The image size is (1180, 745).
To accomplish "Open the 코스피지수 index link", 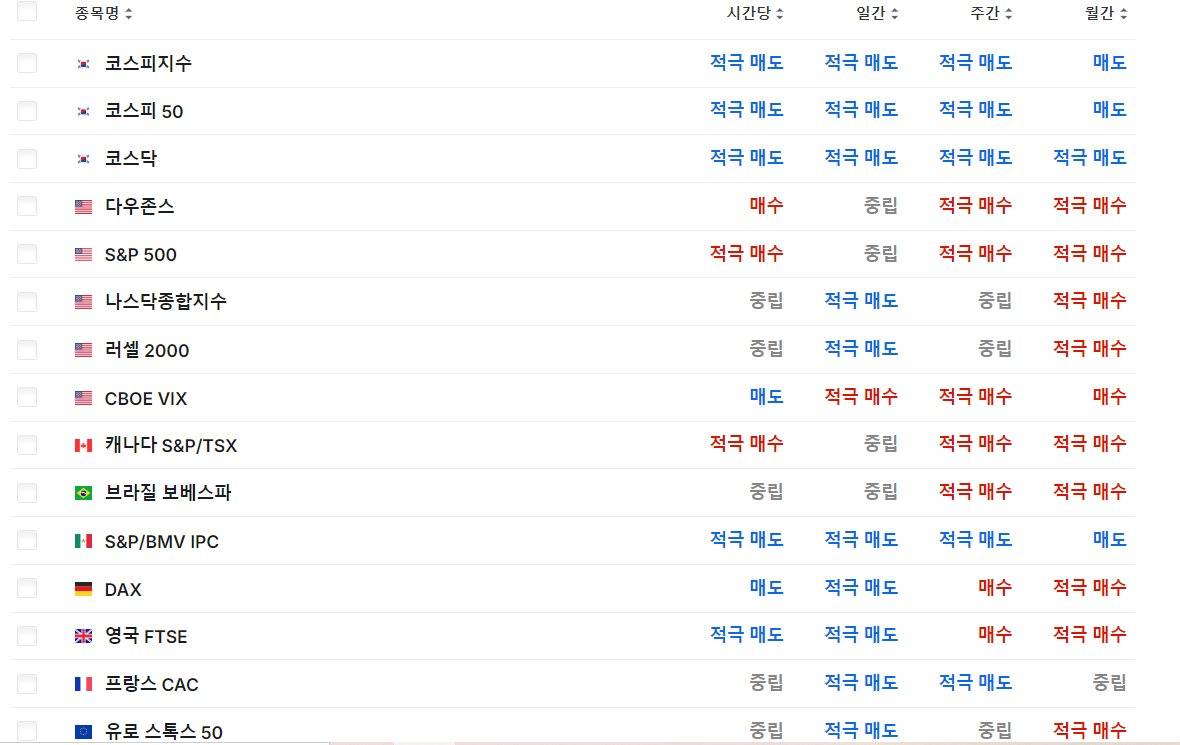I will pyautogui.click(x=148, y=63).
